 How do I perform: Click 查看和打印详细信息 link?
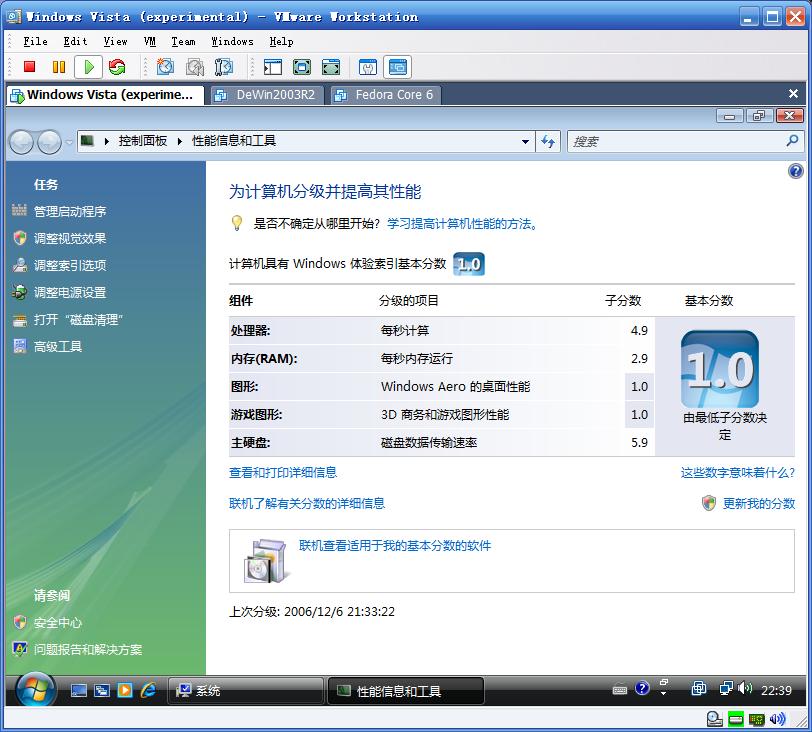283,472
